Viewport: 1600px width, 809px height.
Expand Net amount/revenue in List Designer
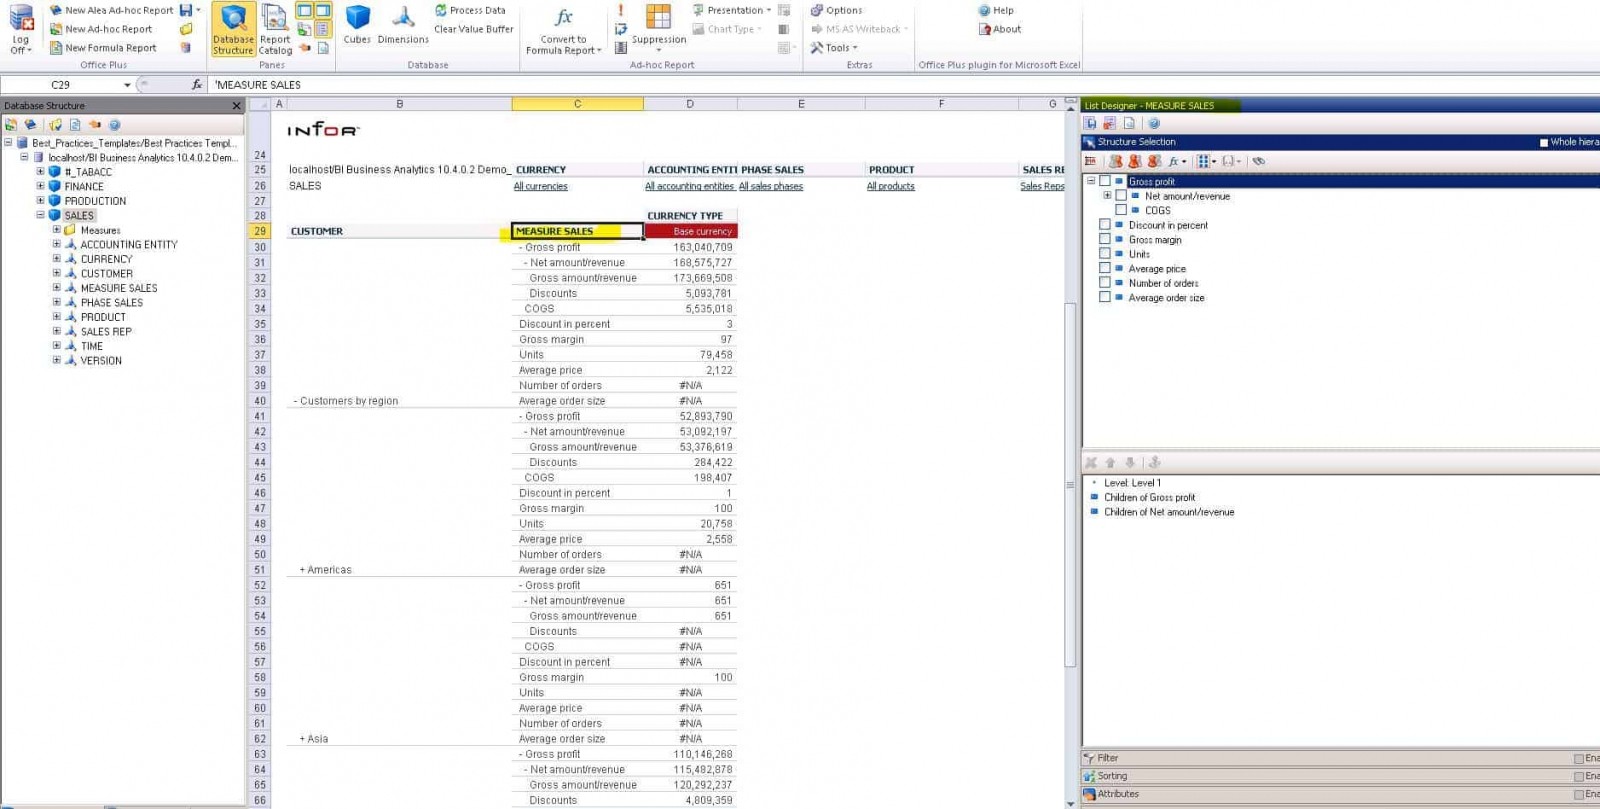1107,196
